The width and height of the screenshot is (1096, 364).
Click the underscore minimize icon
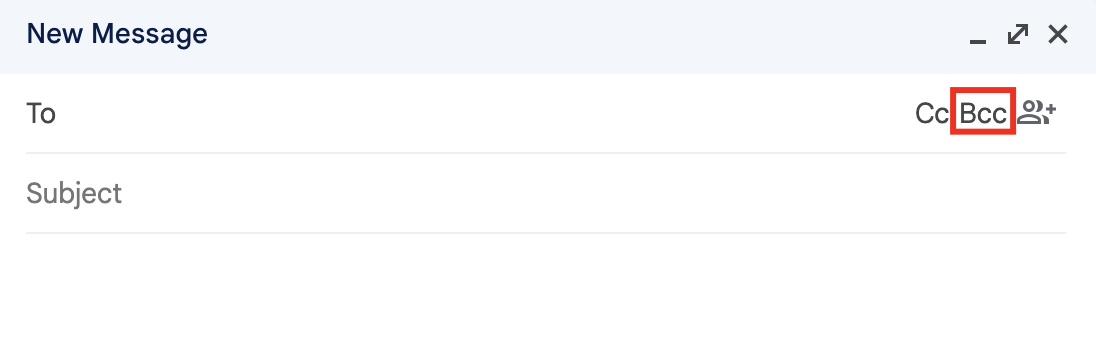click(978, 35)
